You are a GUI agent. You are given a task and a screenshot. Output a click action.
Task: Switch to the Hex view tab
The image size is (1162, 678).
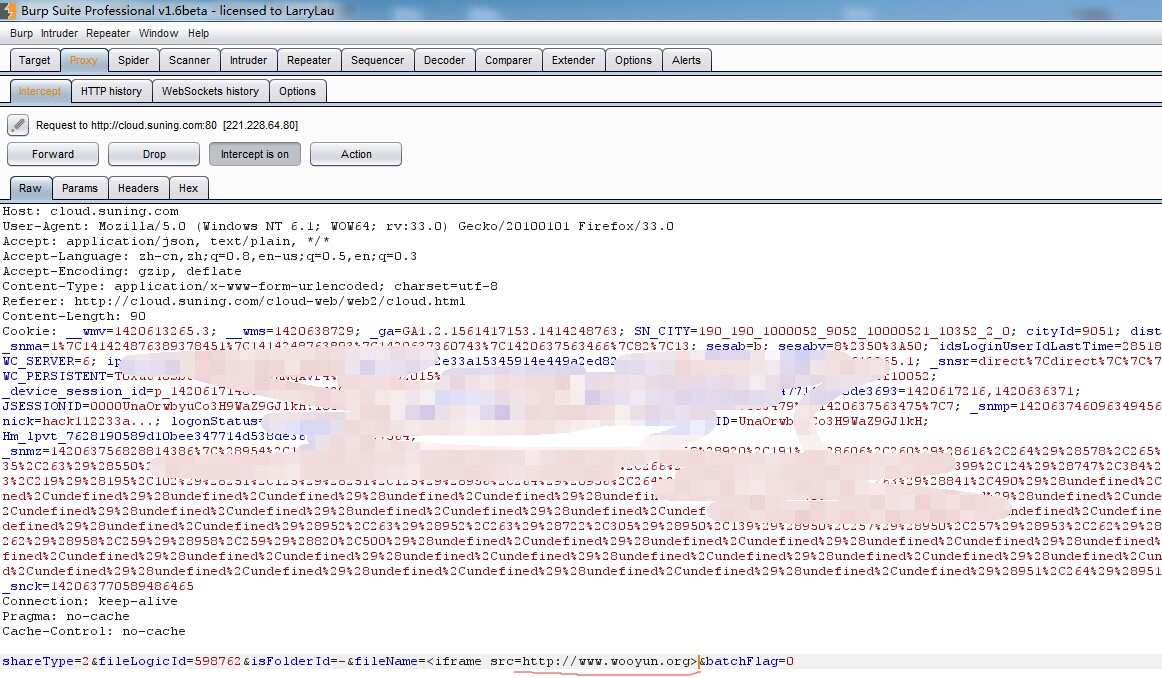(189, 188)
